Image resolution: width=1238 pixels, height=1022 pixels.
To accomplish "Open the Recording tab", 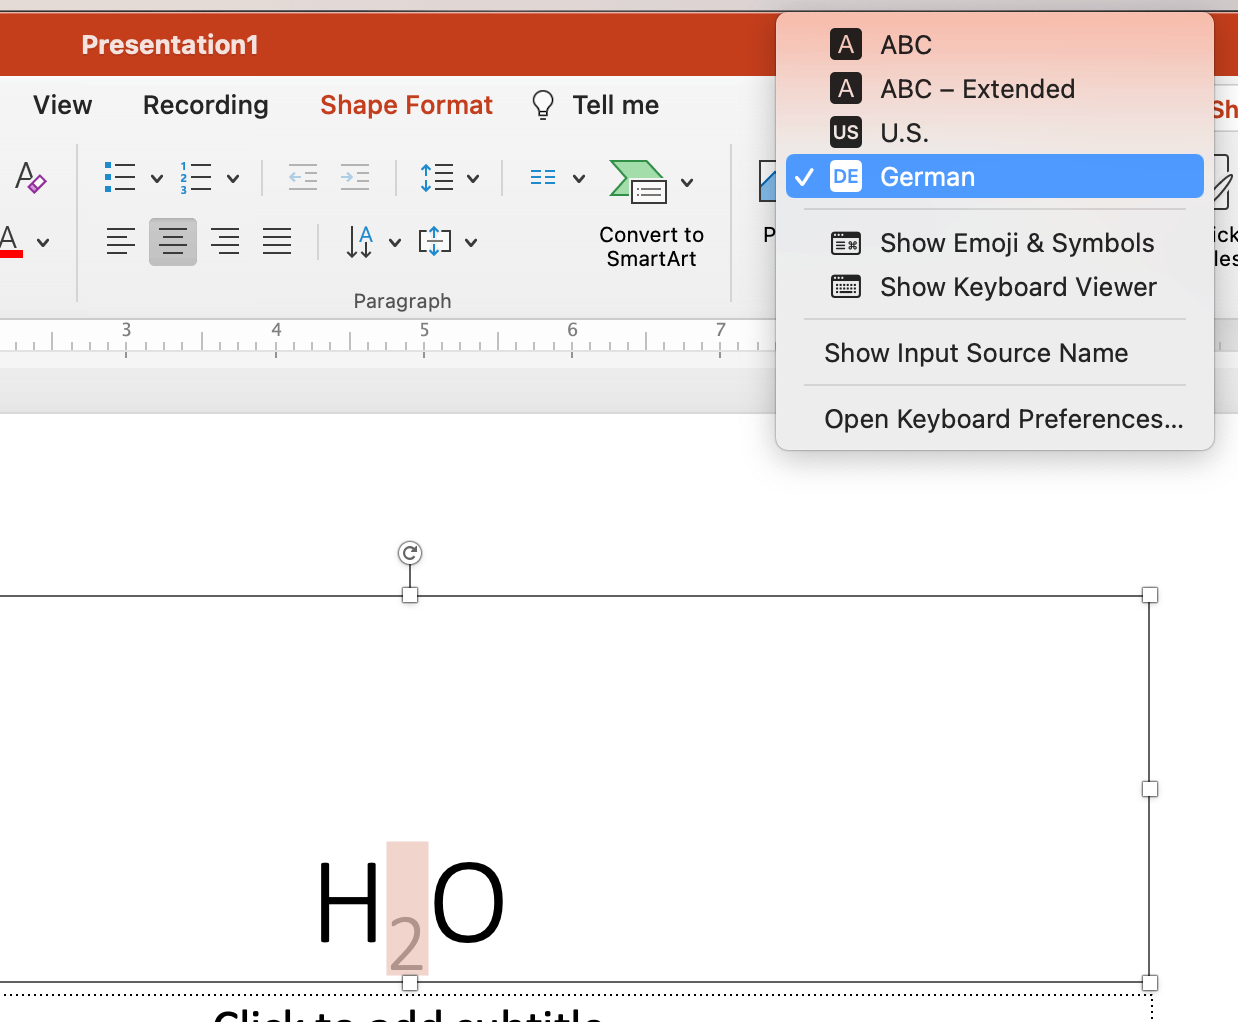I will 206,105.
